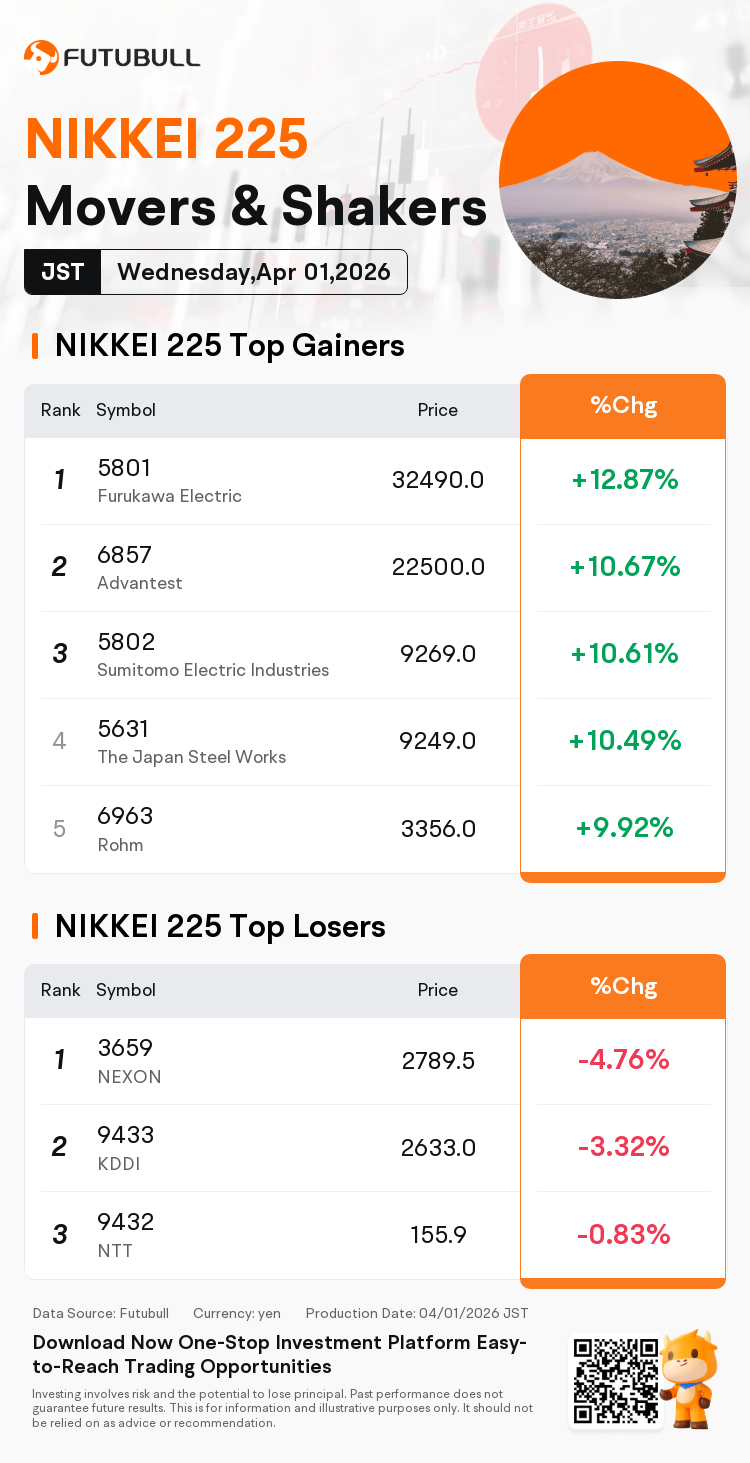Select the JST timezone badge

(x=62, y=272)
